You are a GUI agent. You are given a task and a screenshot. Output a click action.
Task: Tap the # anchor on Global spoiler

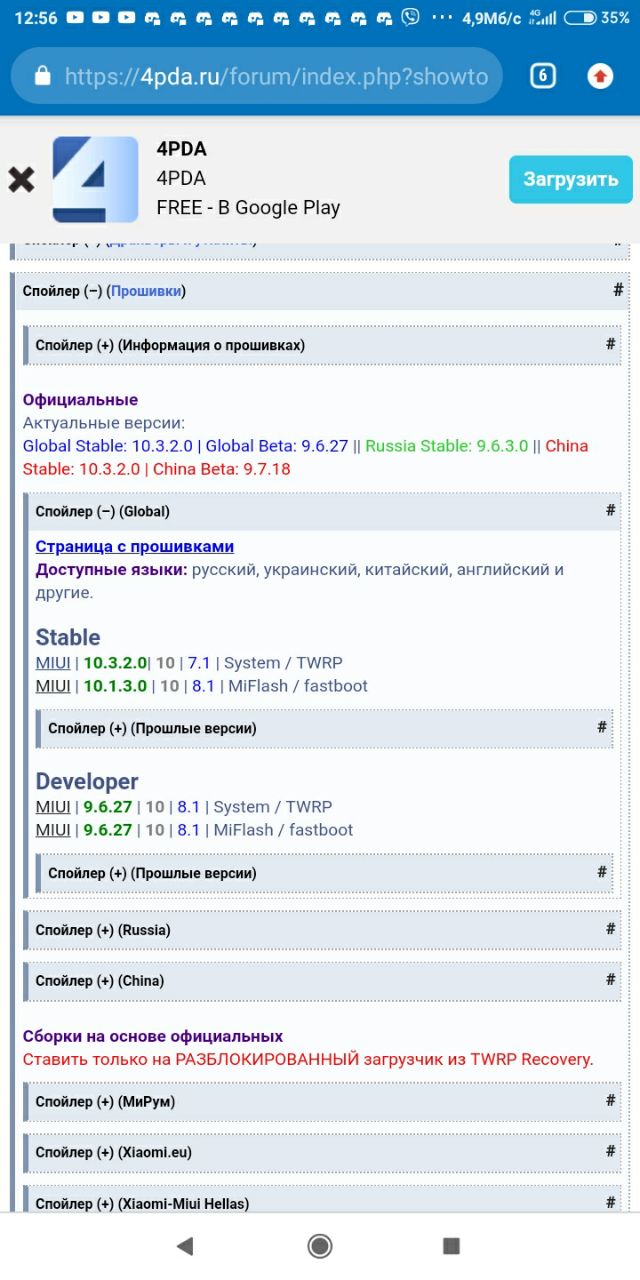(610, 510)
